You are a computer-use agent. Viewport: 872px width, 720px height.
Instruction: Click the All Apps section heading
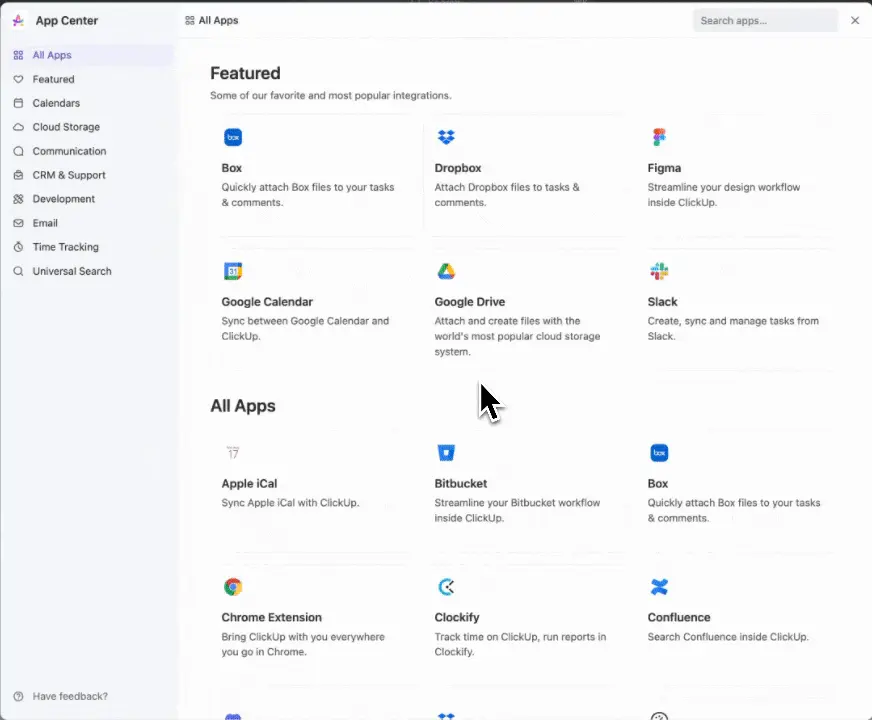242,406
